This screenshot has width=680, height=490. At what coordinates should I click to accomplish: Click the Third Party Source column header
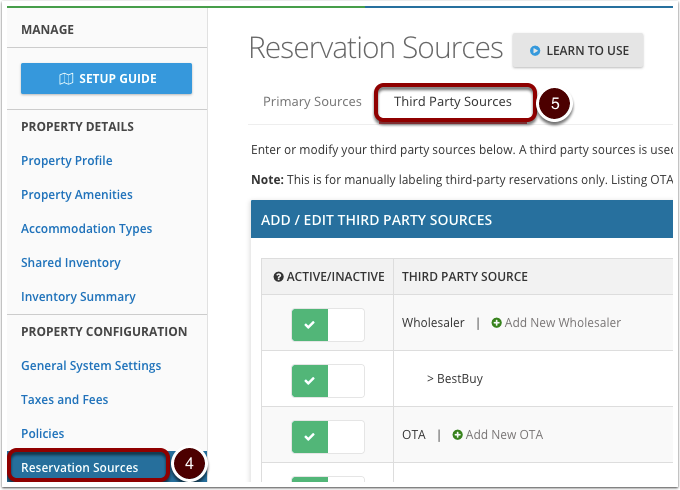tap(465, 277)
